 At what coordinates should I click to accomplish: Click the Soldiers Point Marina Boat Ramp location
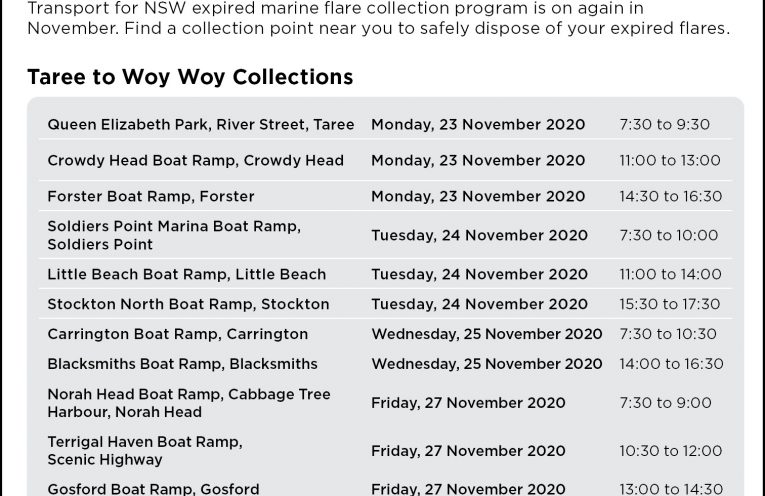(x=174, y=236)
